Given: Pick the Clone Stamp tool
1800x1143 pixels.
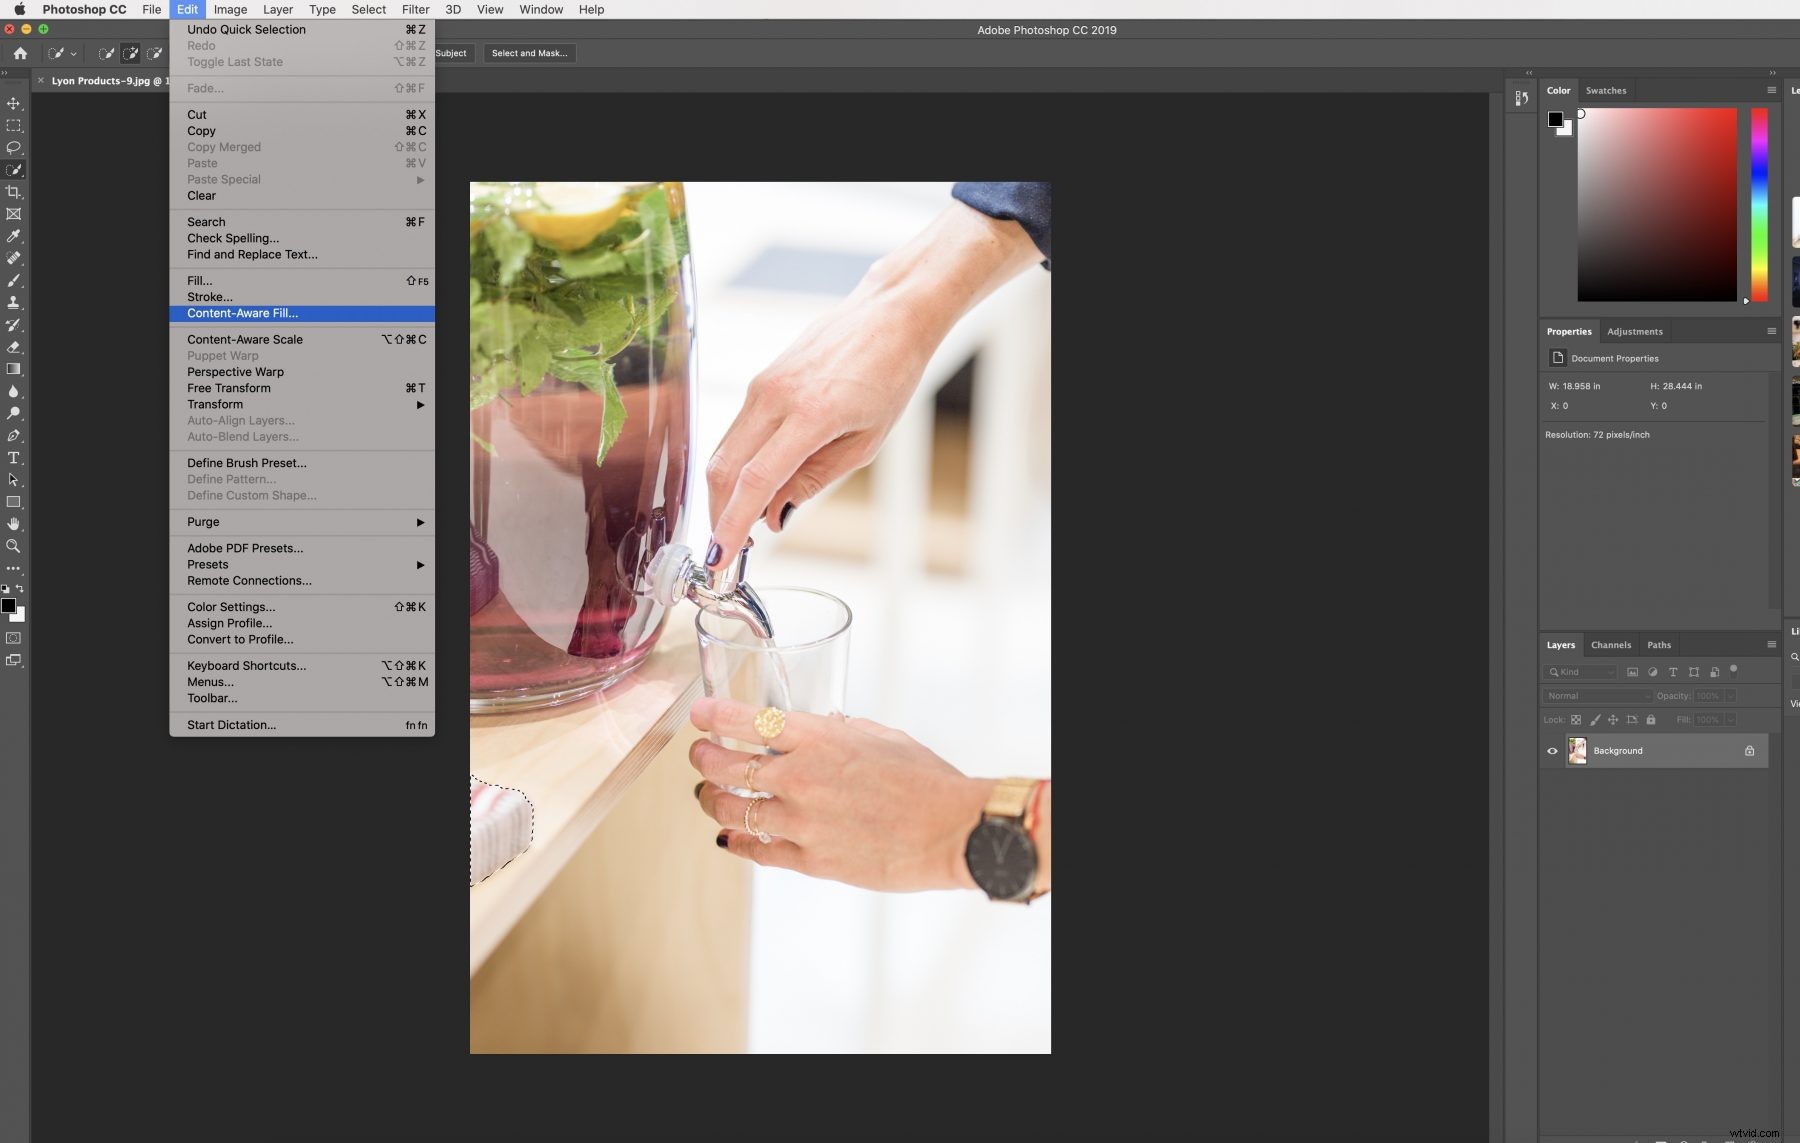Looking at the screenshot, I should (x=14, y=302).
